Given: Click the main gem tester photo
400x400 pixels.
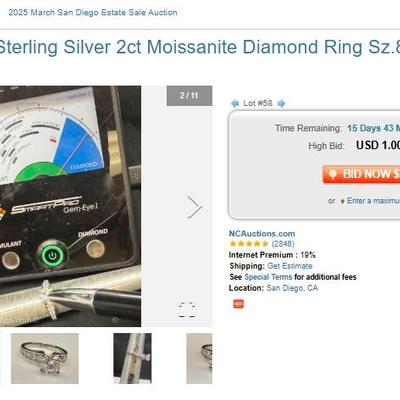Looking at the screenshot, I should [70, 206].
